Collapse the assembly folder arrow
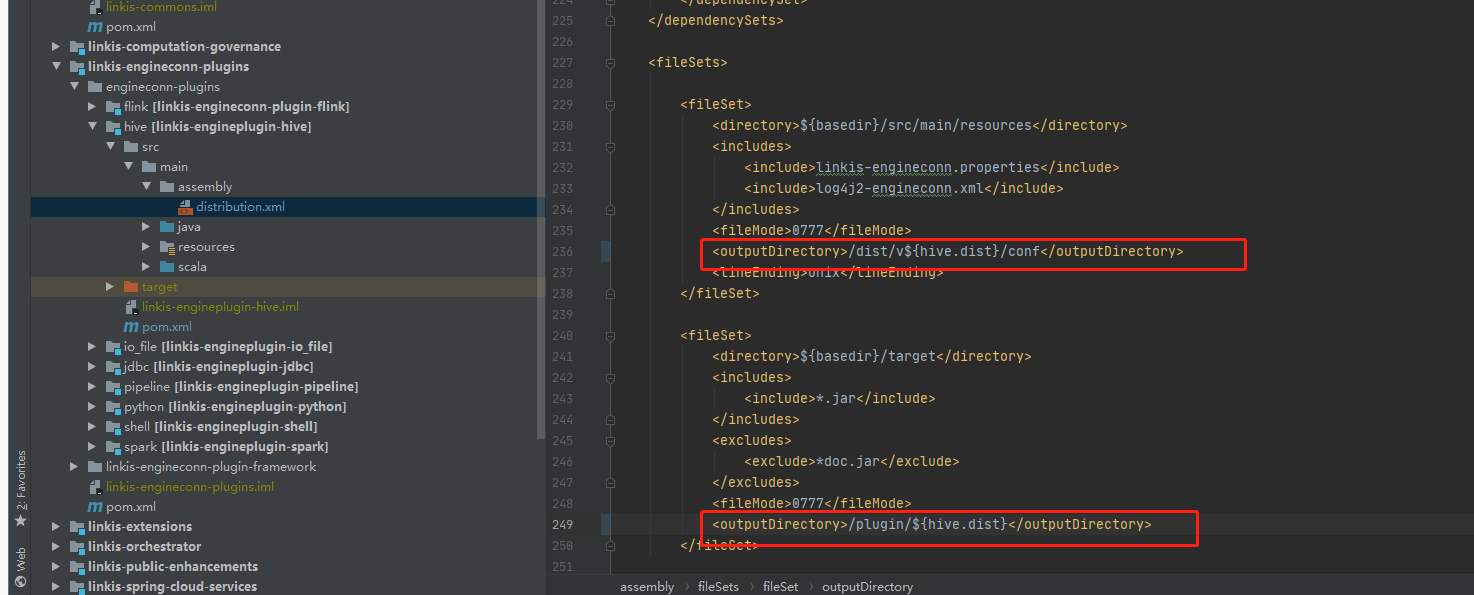 pyautogui.click(x=146, y=187)
